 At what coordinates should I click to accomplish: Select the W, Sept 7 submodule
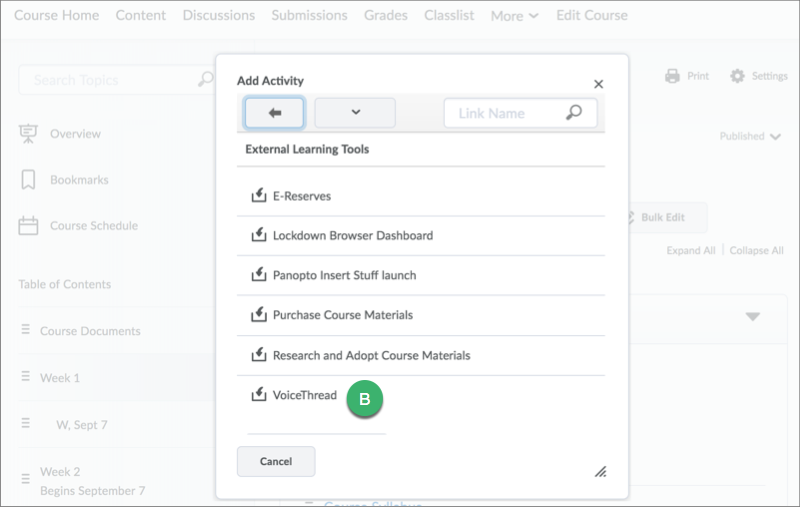click(x=82, y=425)
